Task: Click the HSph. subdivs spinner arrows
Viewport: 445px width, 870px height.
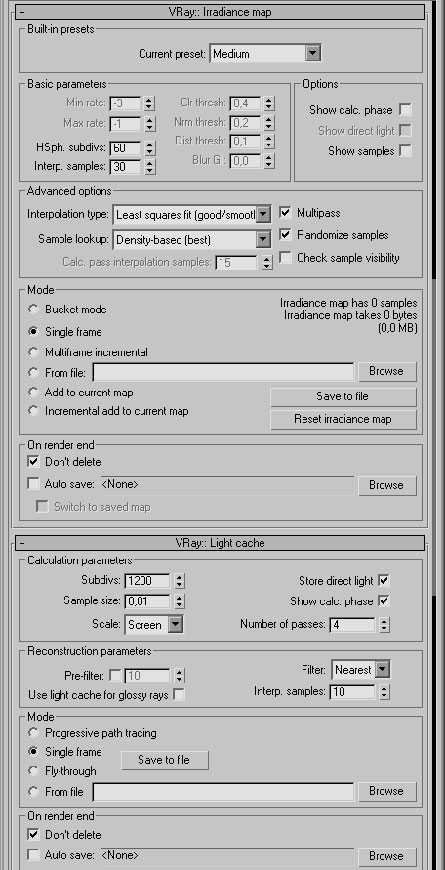Action: point(149,148)
